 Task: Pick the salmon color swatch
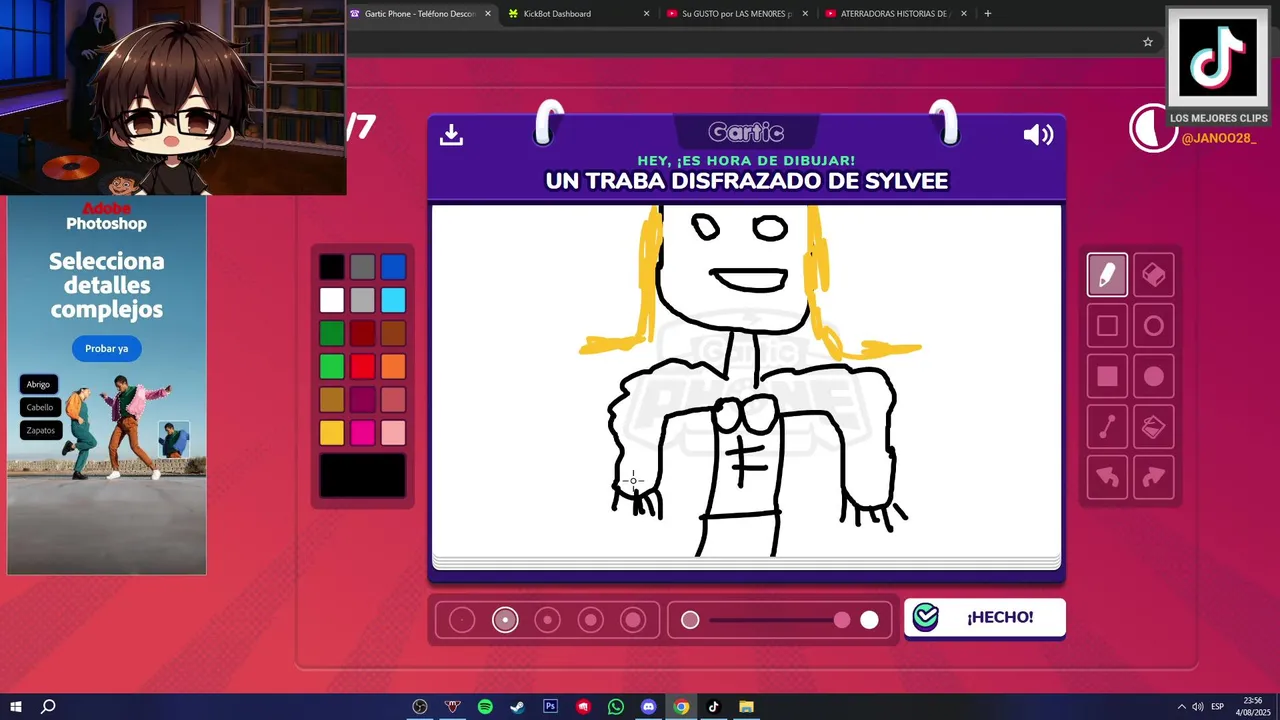point(393,399)
